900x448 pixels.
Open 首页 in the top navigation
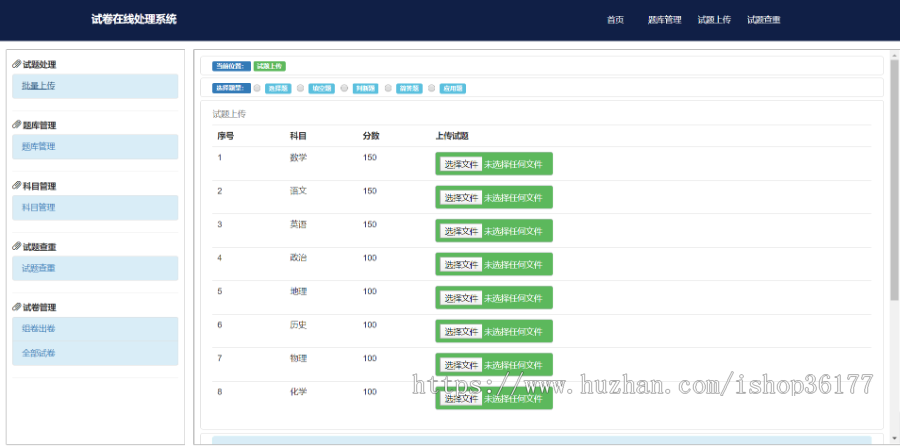tap(615, 20)
